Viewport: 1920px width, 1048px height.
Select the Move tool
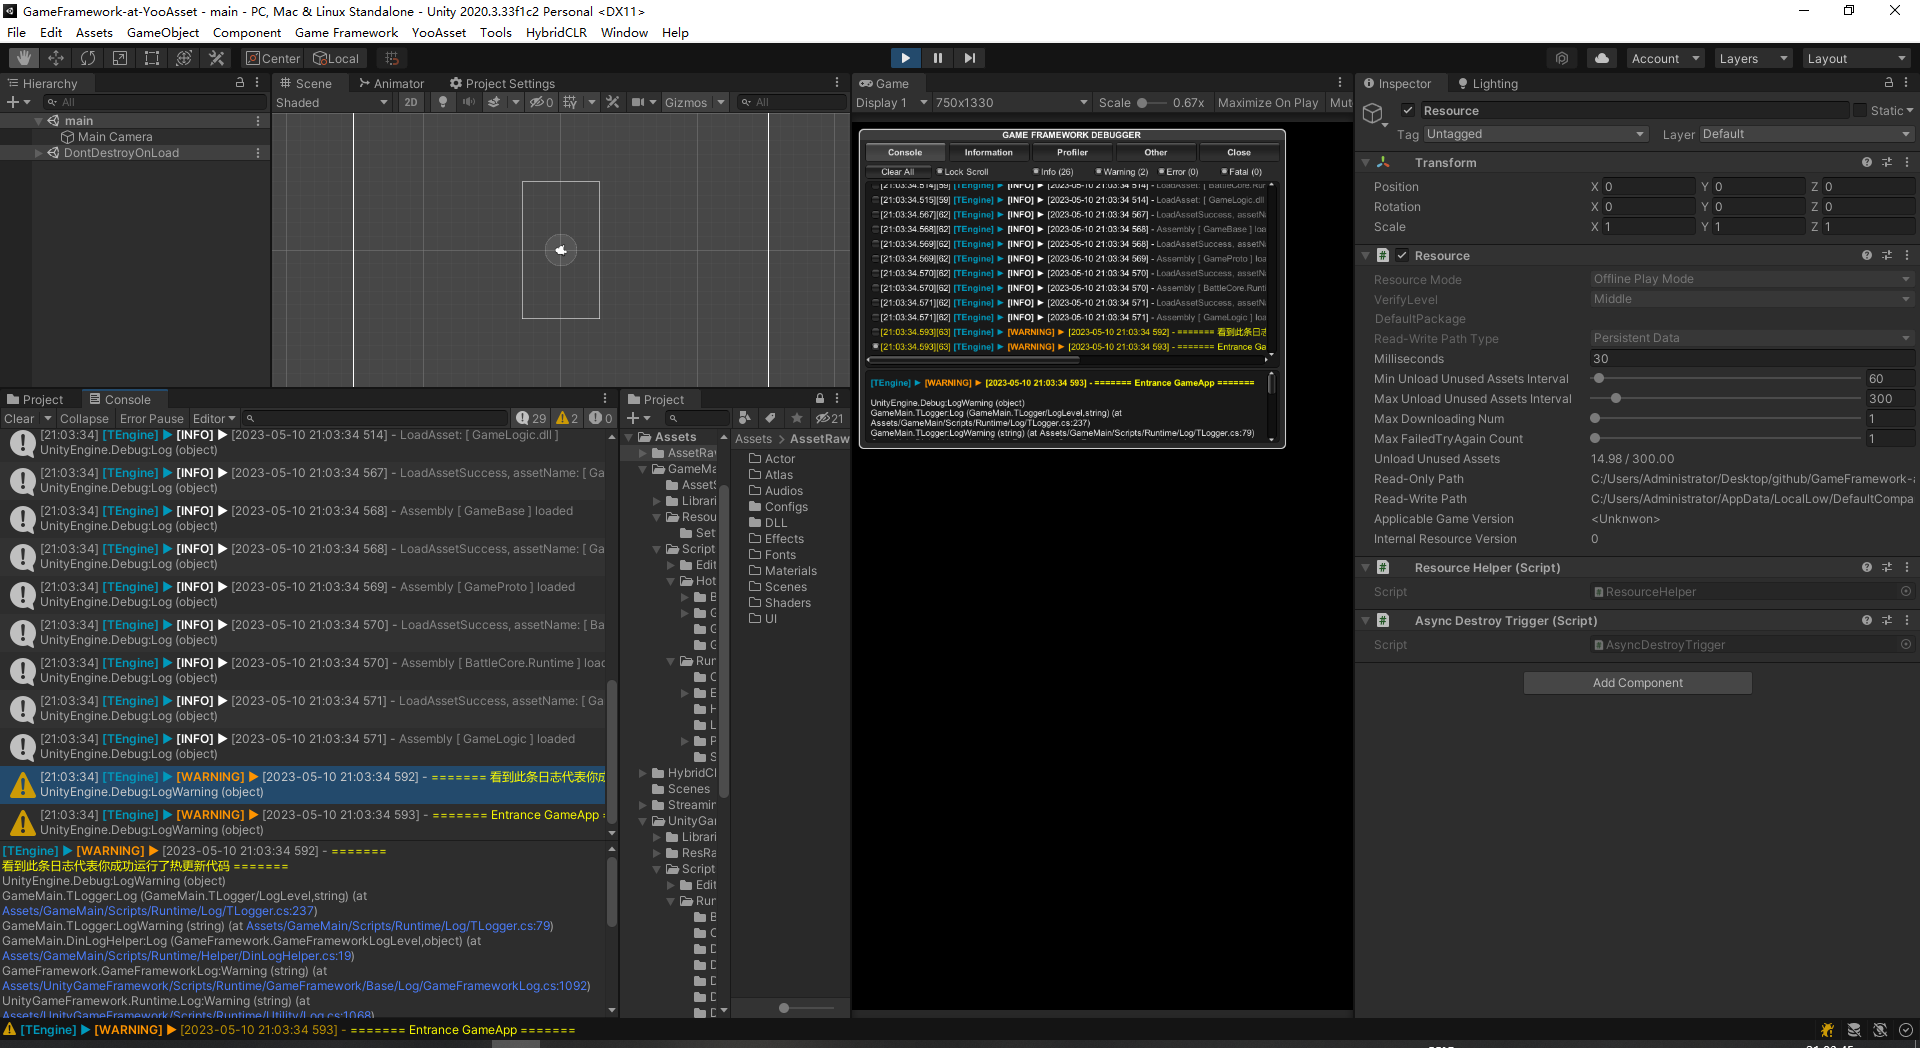click(56, 58)
